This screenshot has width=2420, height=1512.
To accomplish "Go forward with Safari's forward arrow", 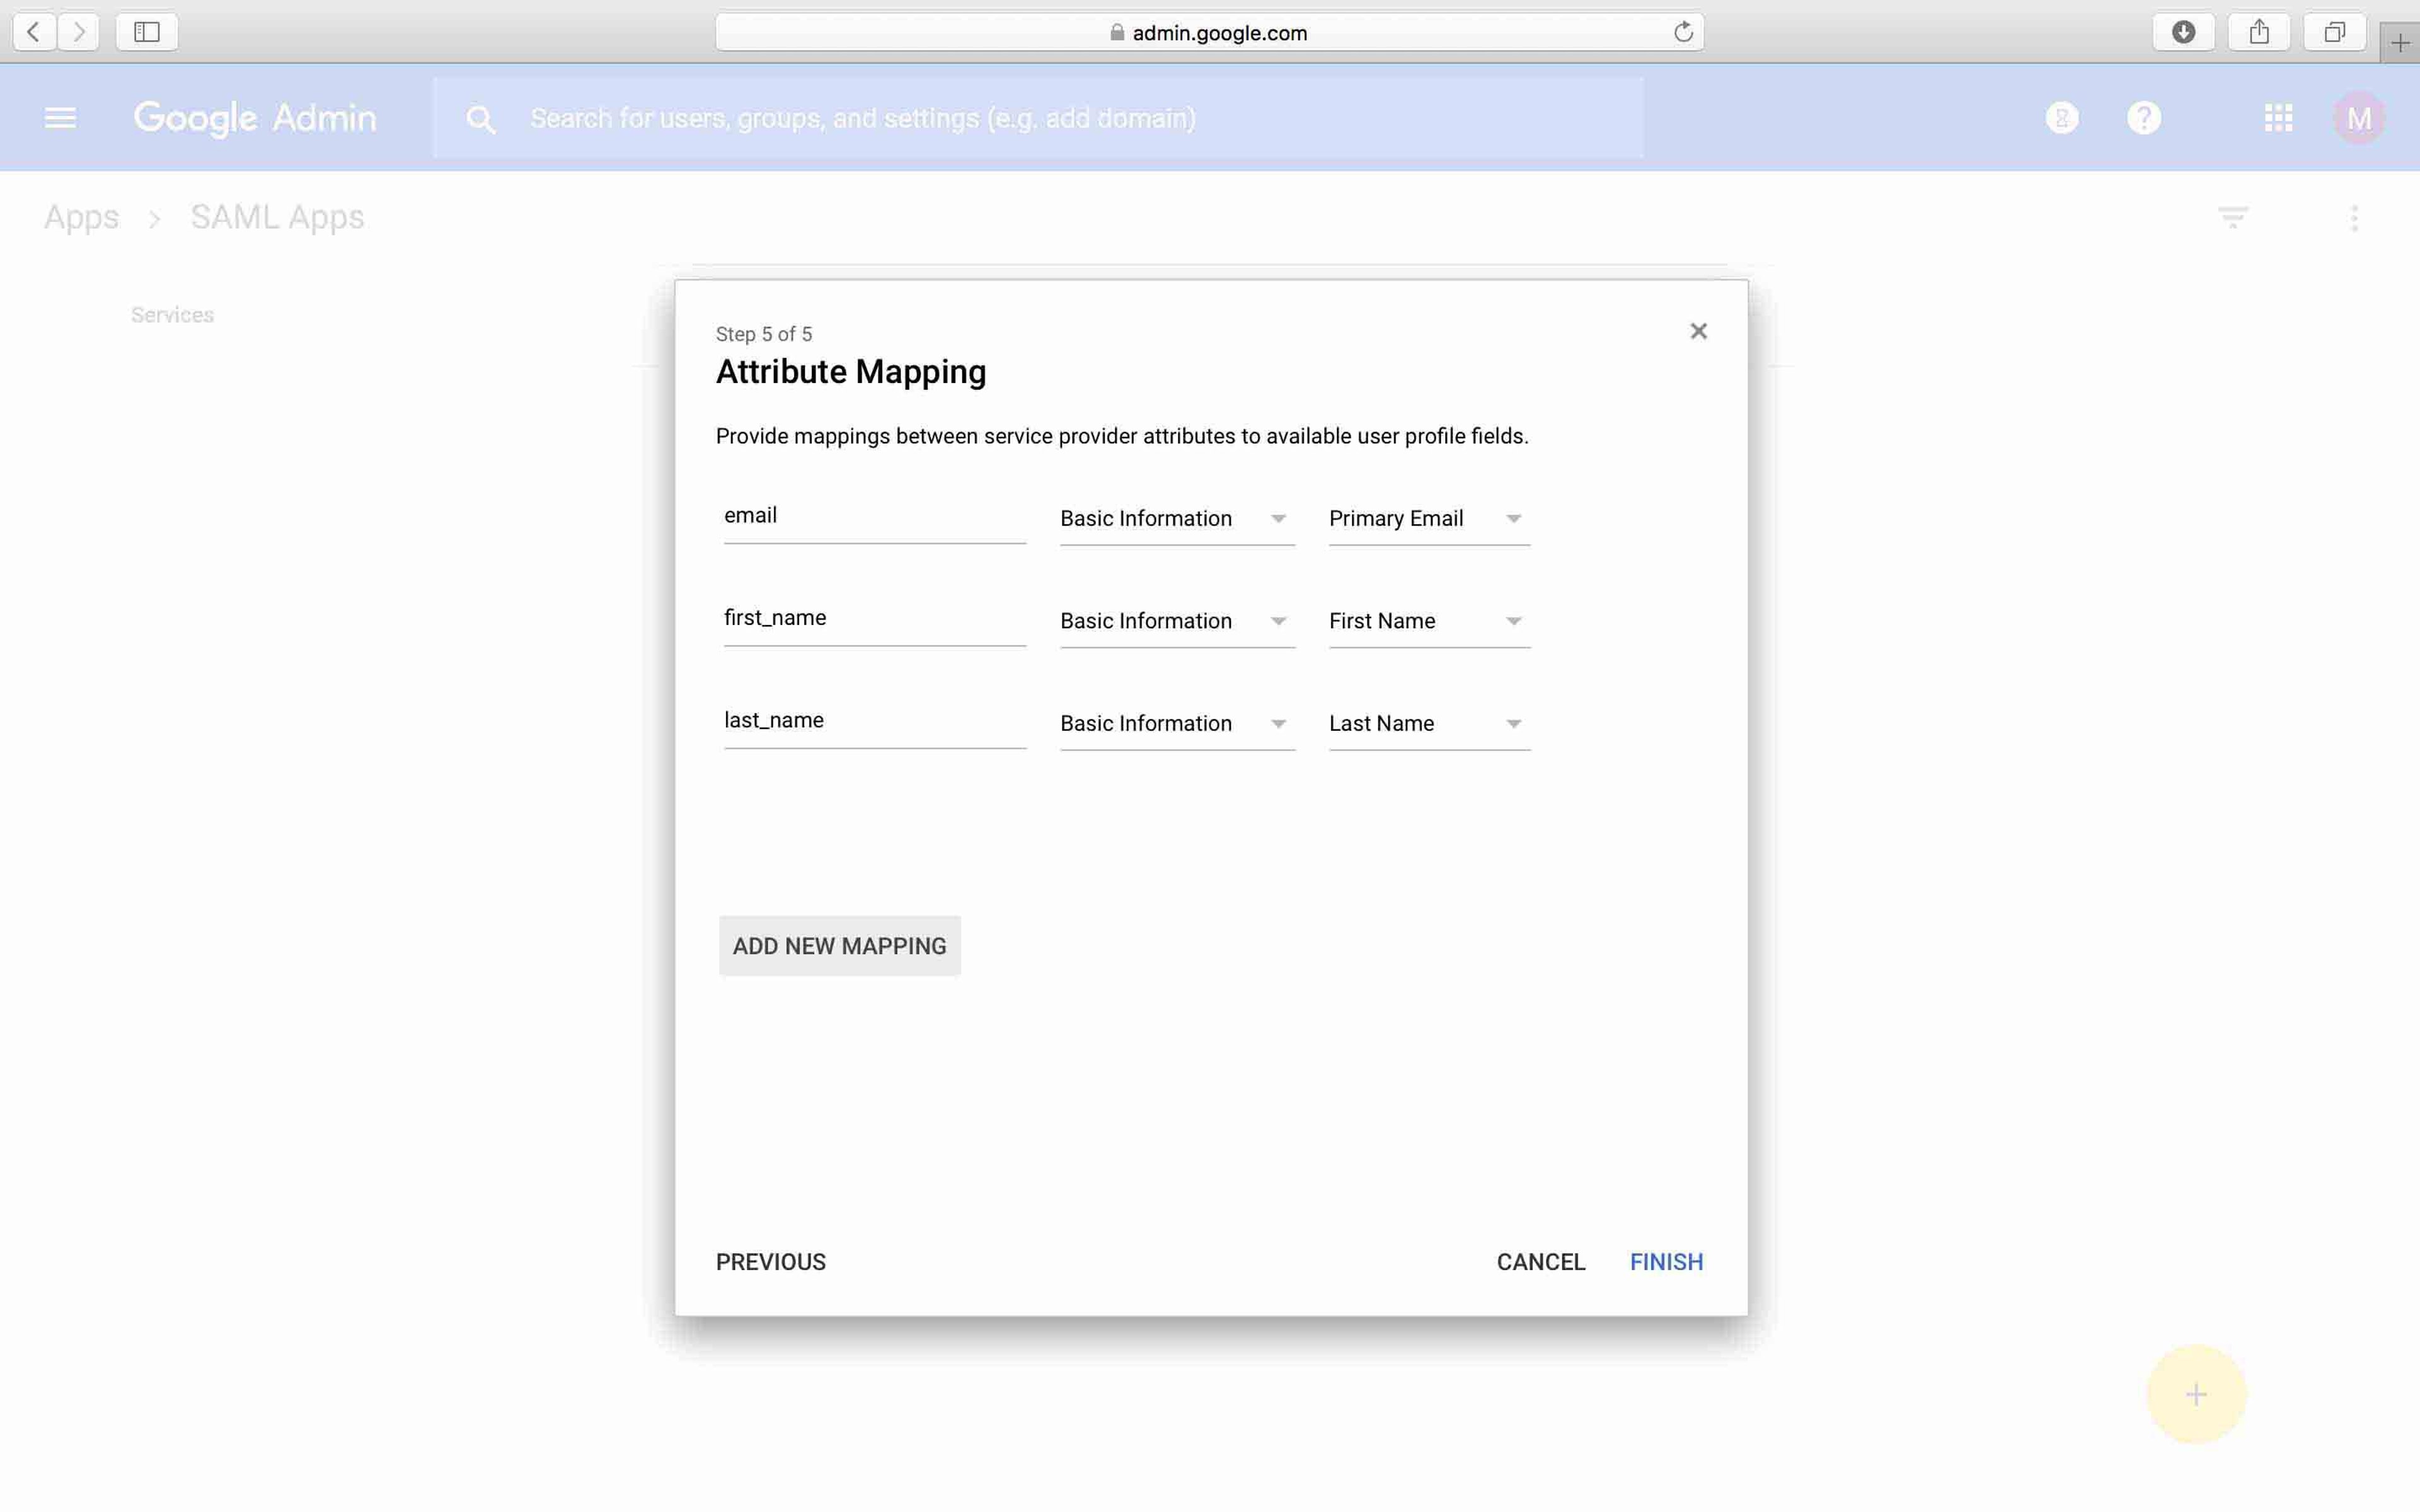I will (78, 32).
